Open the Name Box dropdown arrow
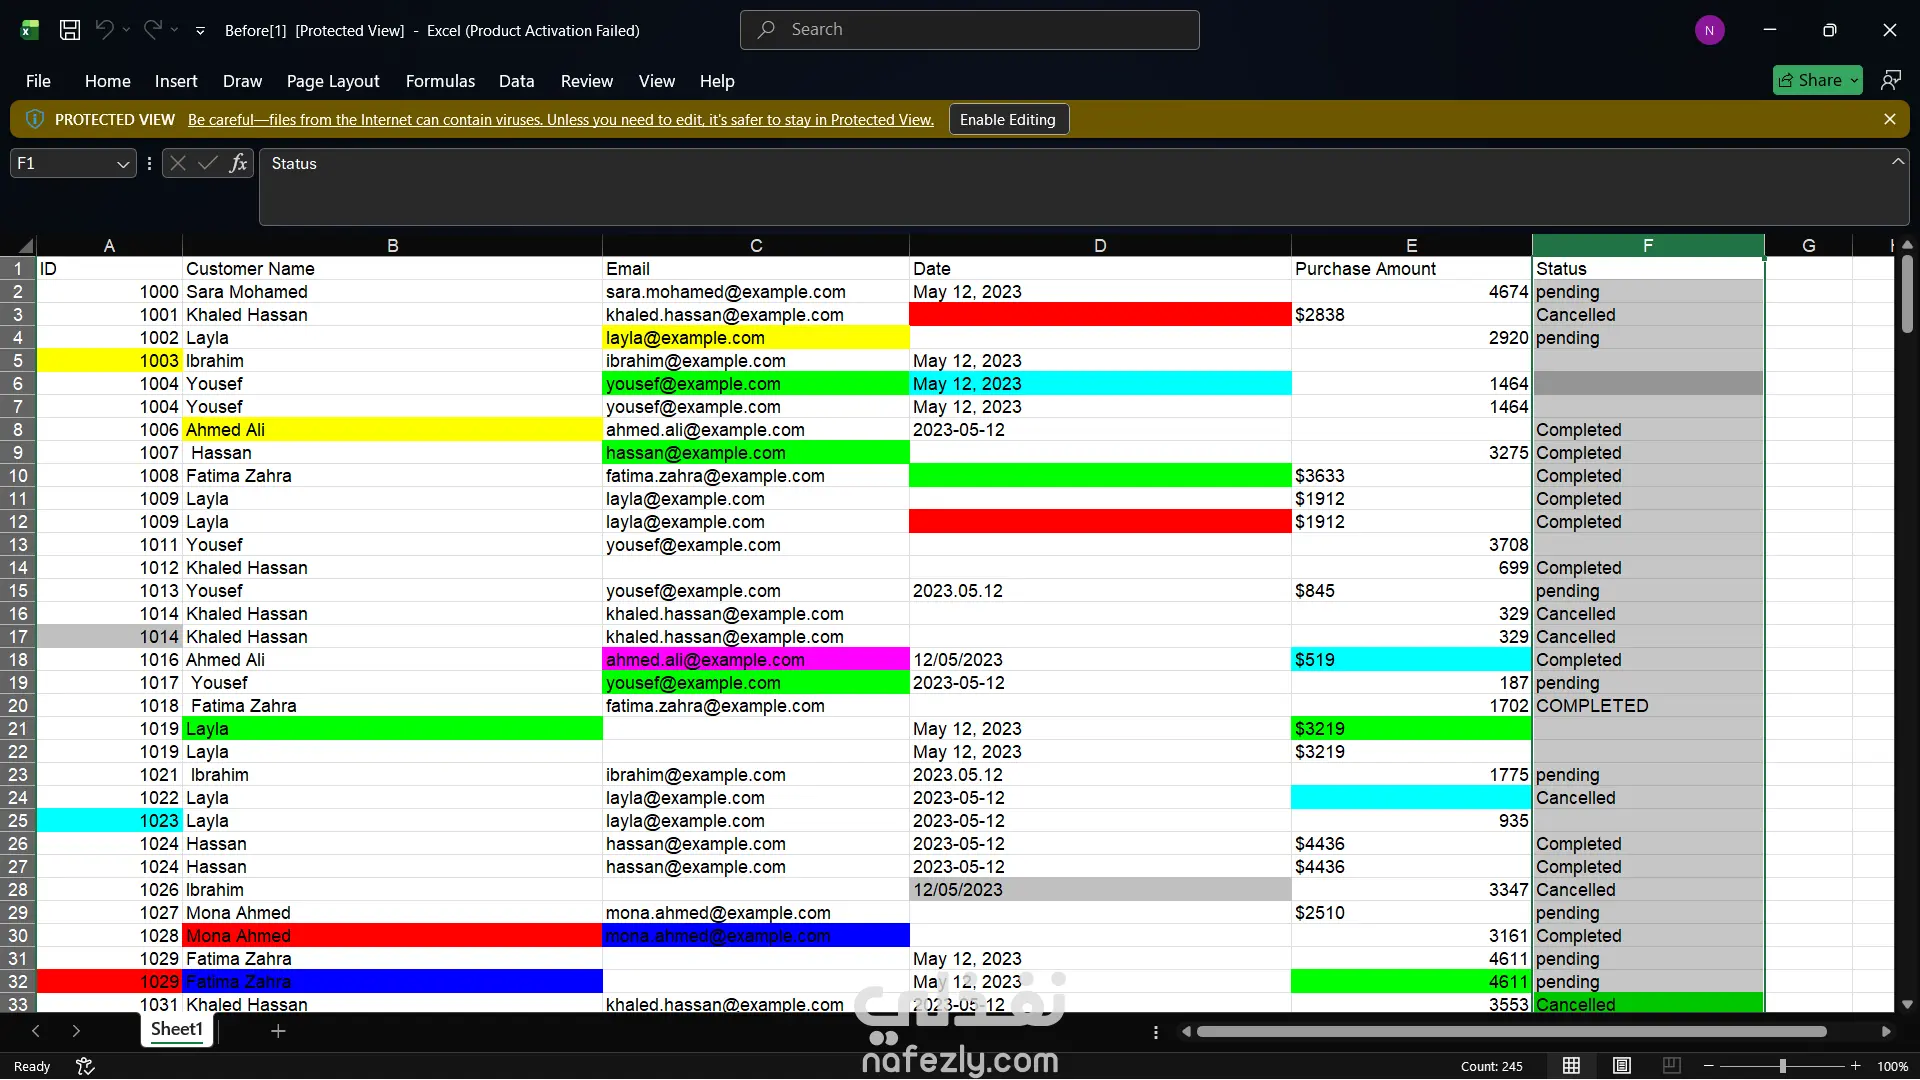This screenshot has width=1920, height=1080. tap(123, 164)
